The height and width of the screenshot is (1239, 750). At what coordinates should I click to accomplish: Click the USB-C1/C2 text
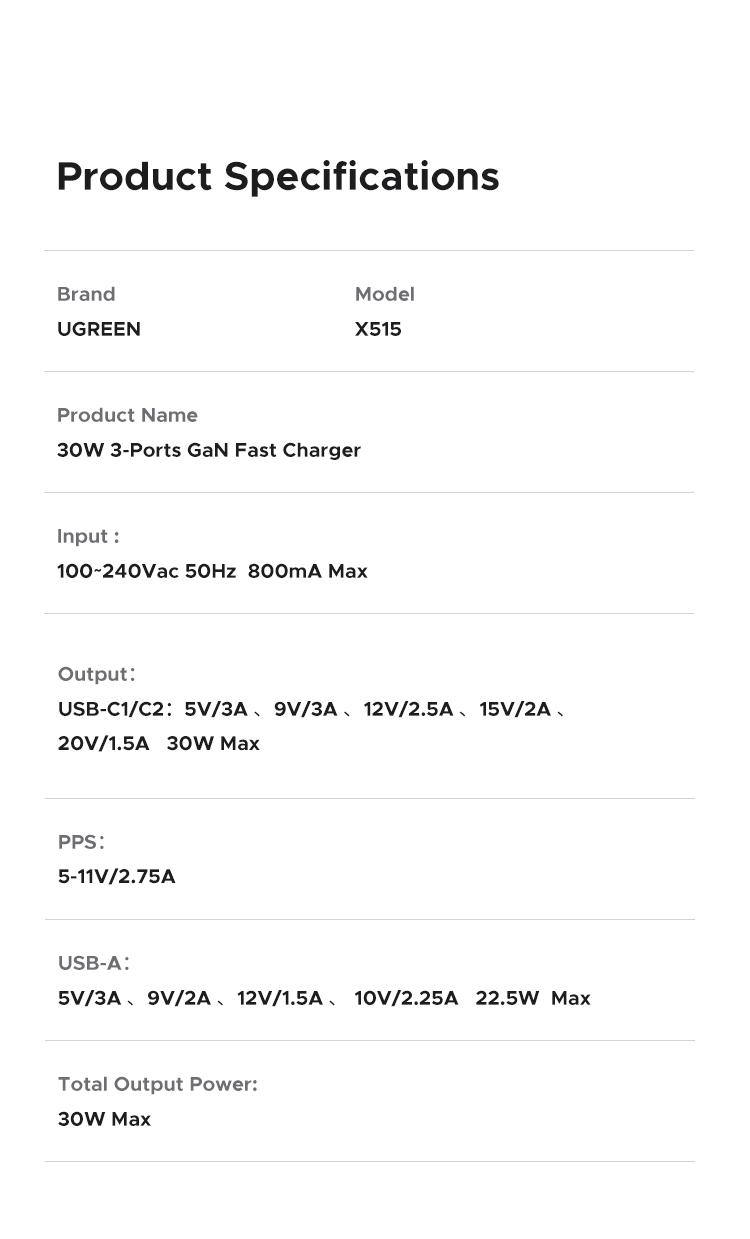tap(110, 709)
